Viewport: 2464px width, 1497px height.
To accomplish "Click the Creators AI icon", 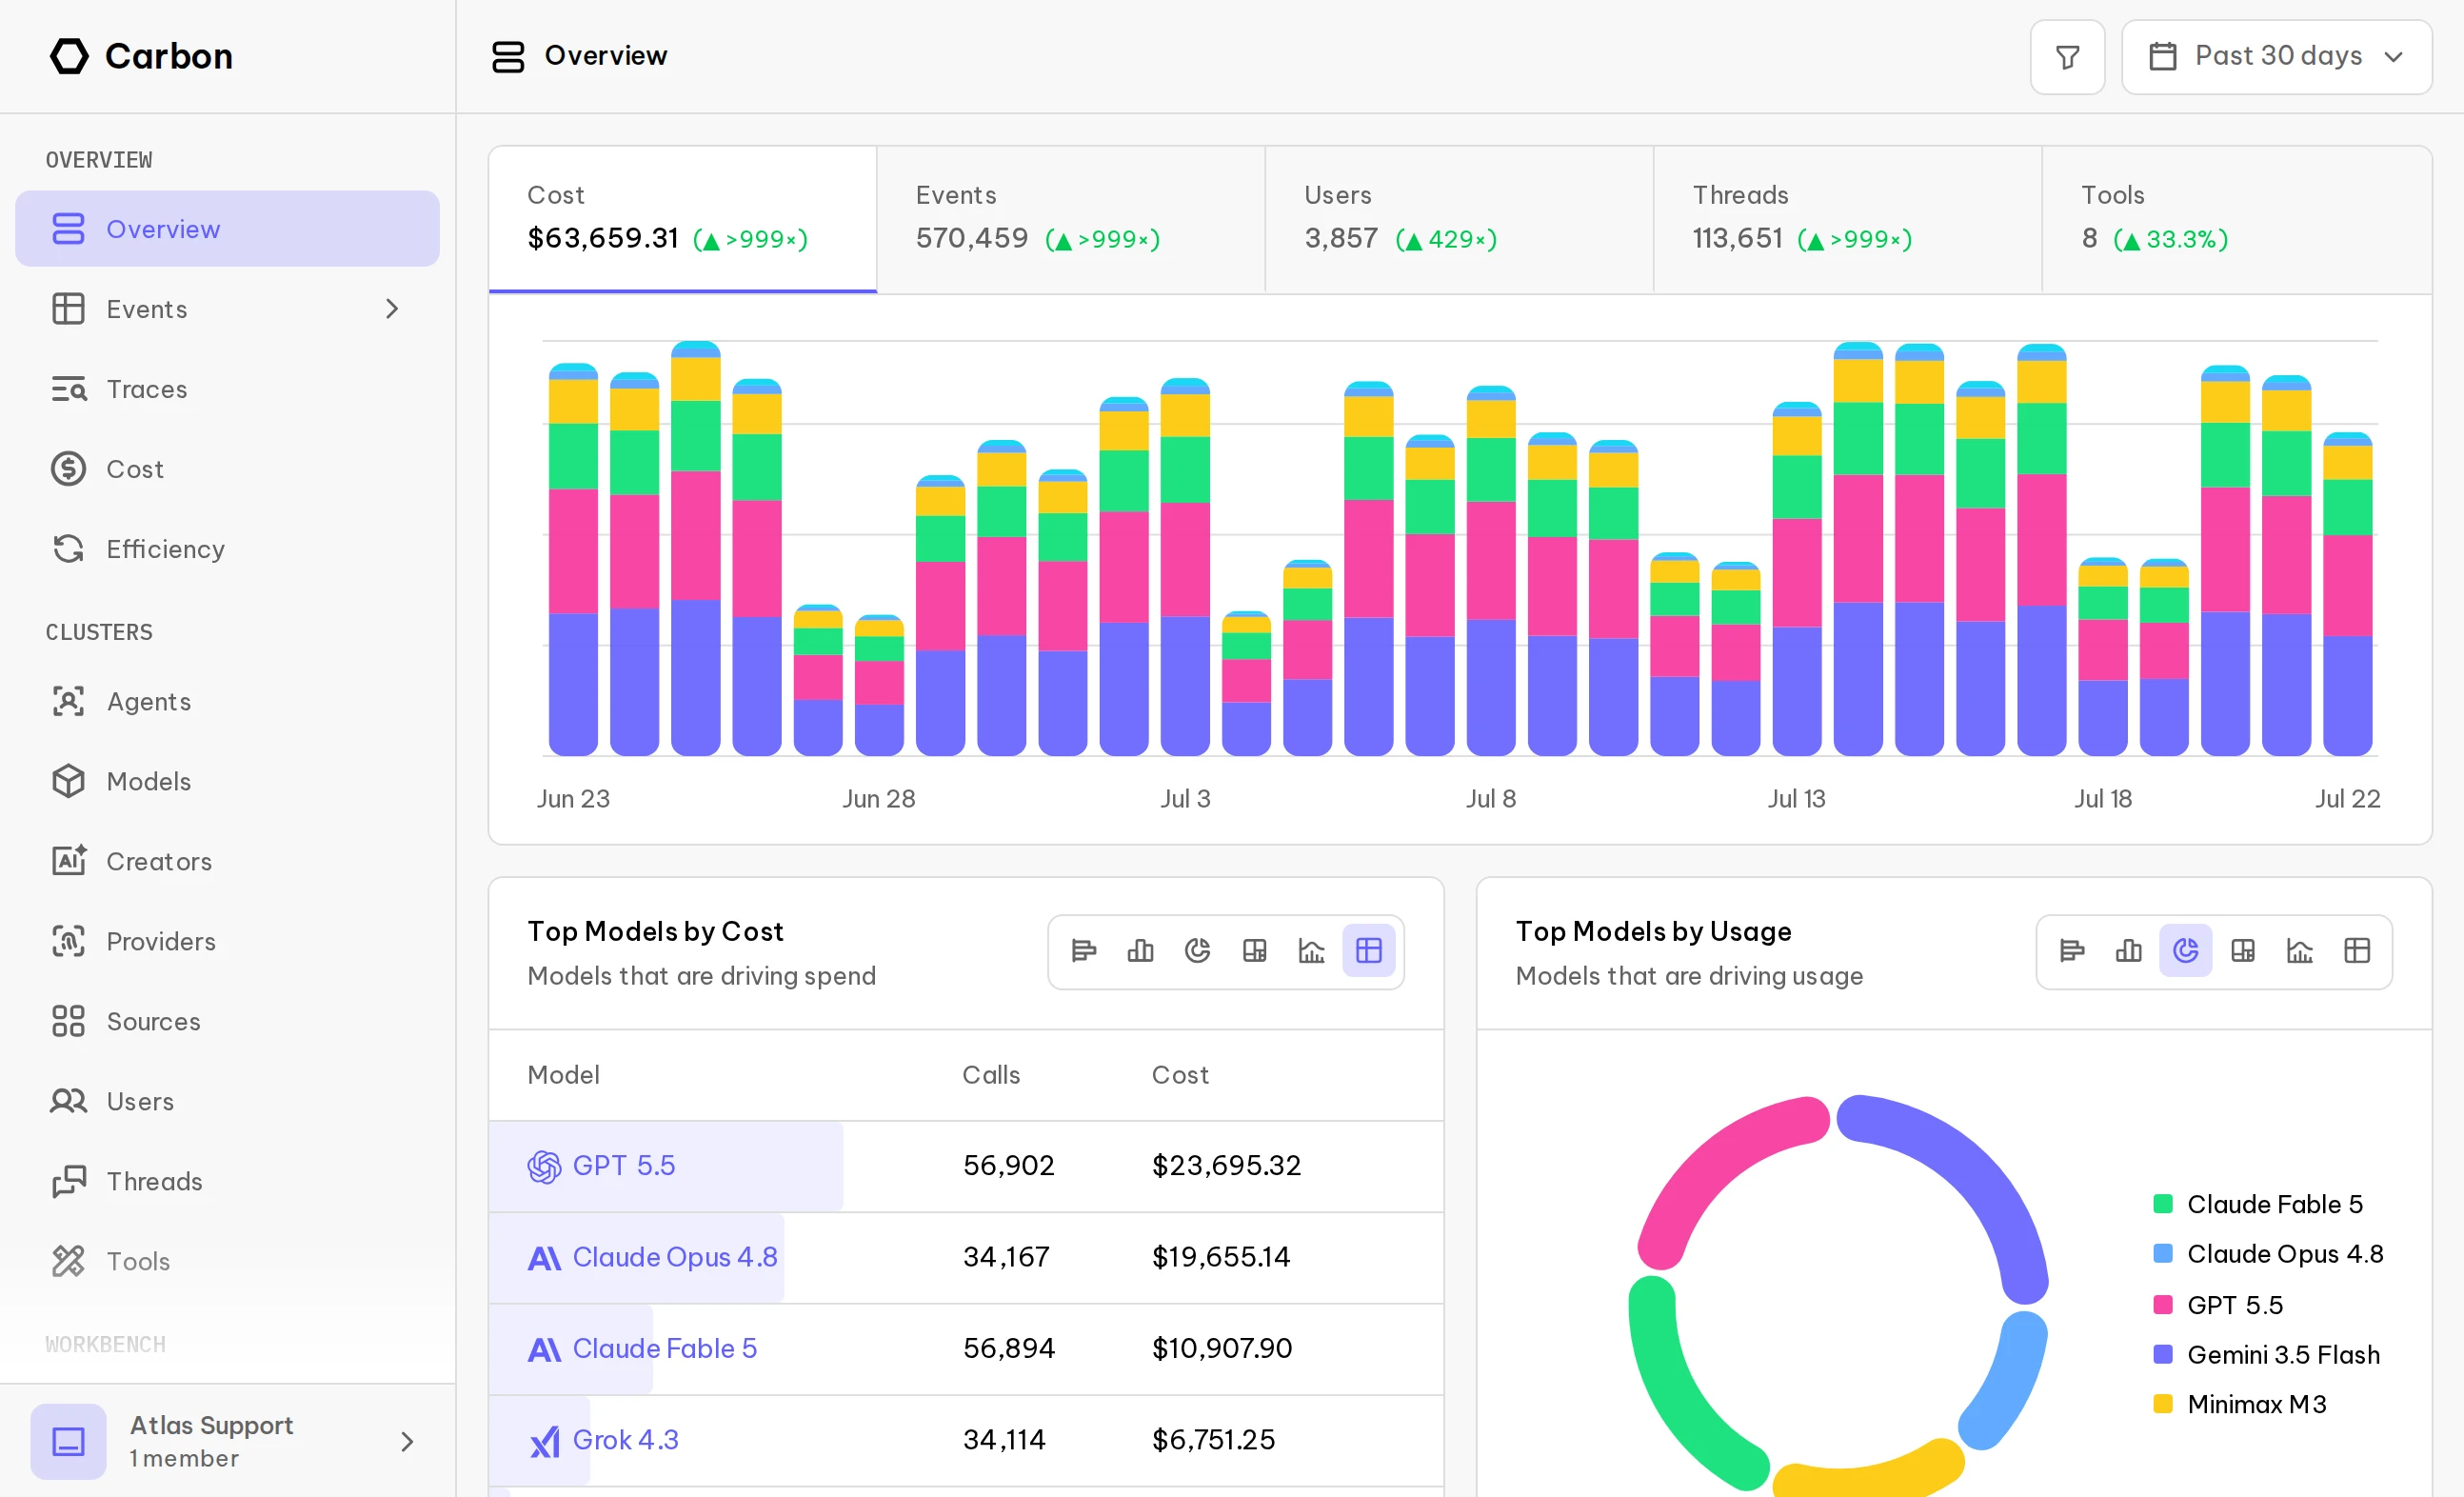I will click(68, 861).
